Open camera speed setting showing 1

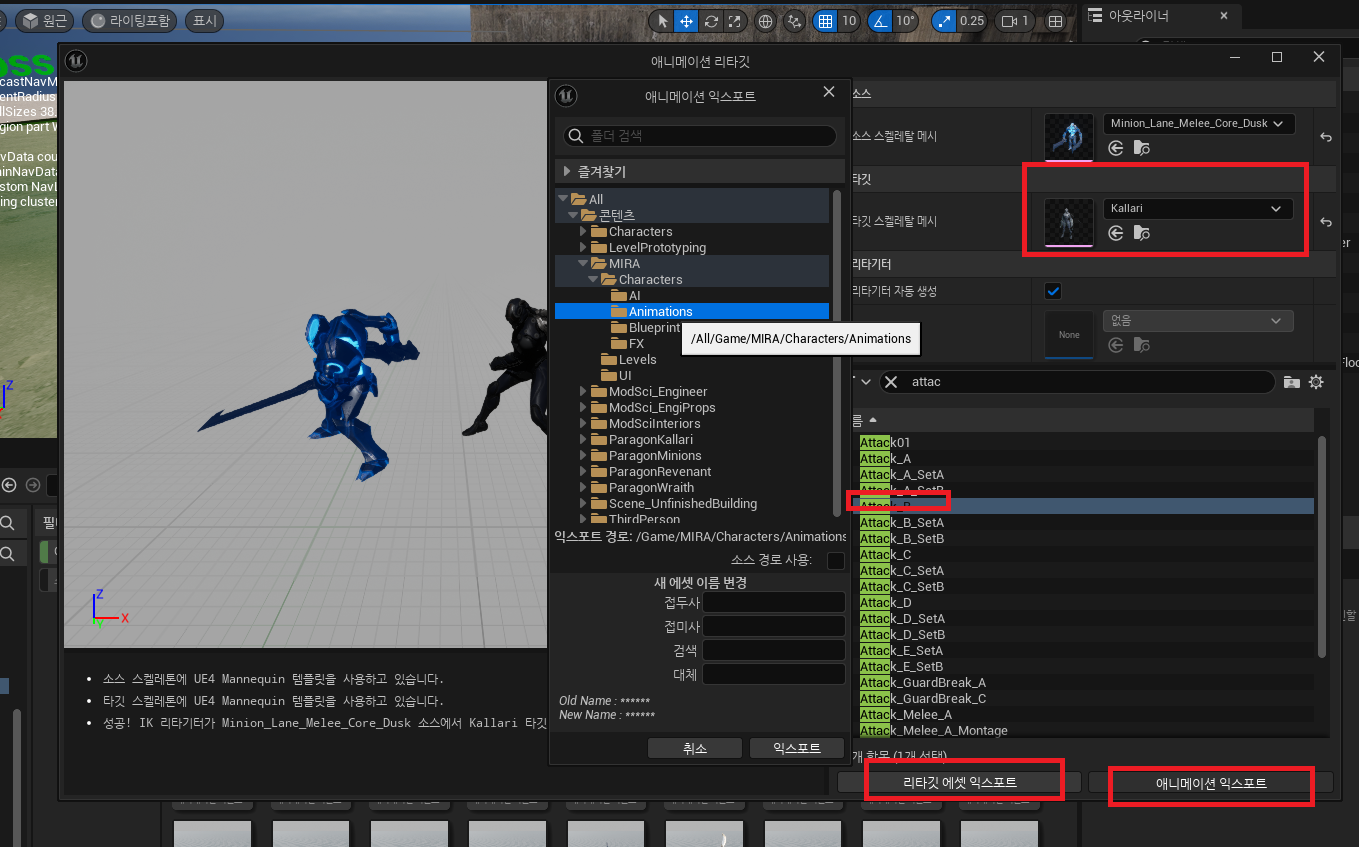tap(1016, 21)
